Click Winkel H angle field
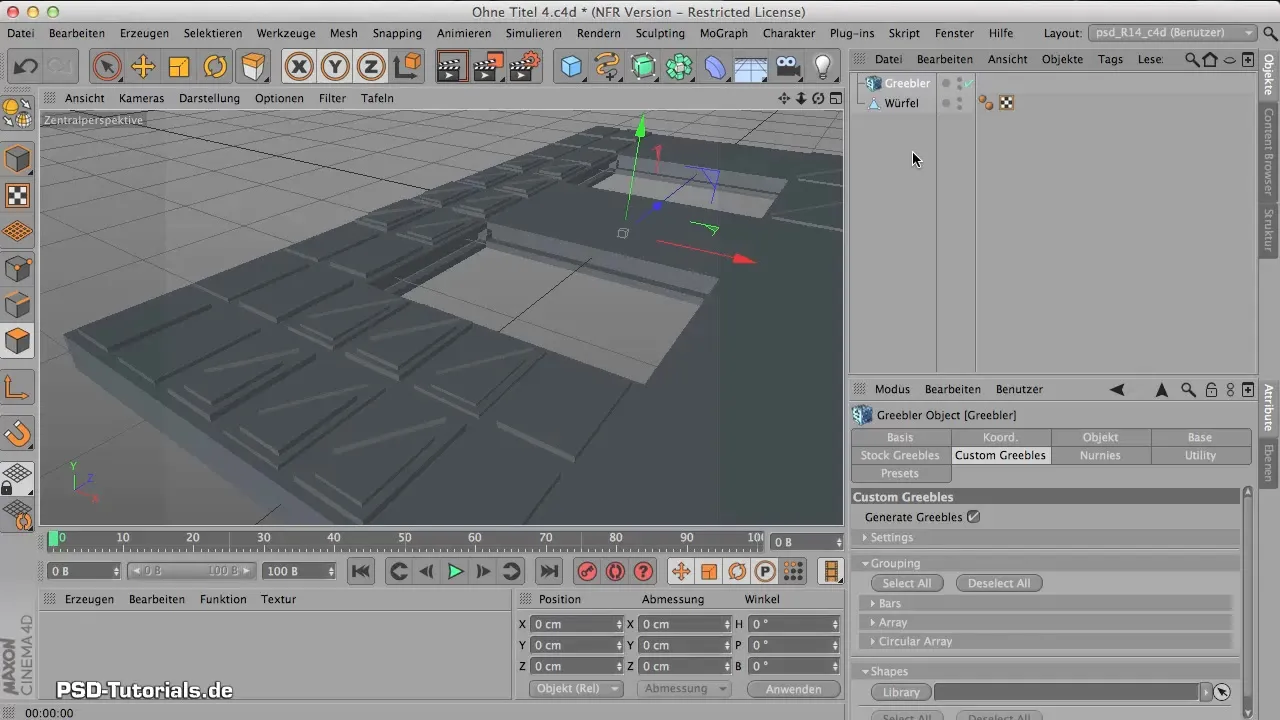The image size is (1280, 720). click(793, 623)
